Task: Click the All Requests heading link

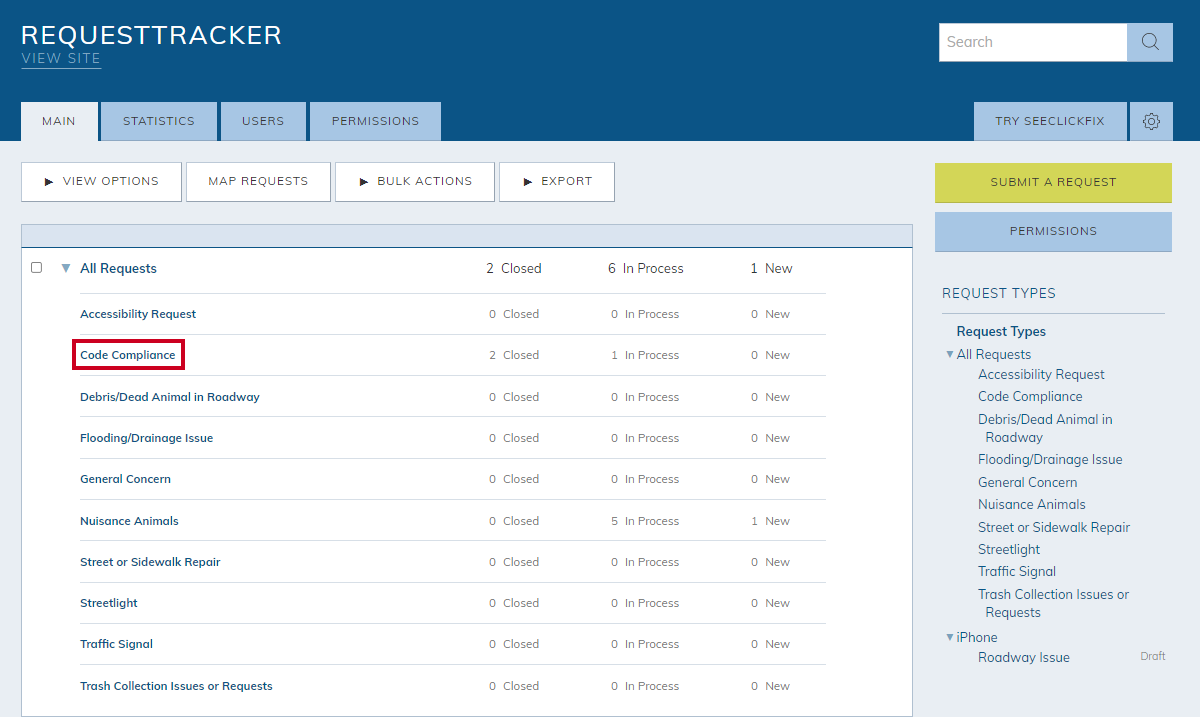Action: tap(118, 268)
